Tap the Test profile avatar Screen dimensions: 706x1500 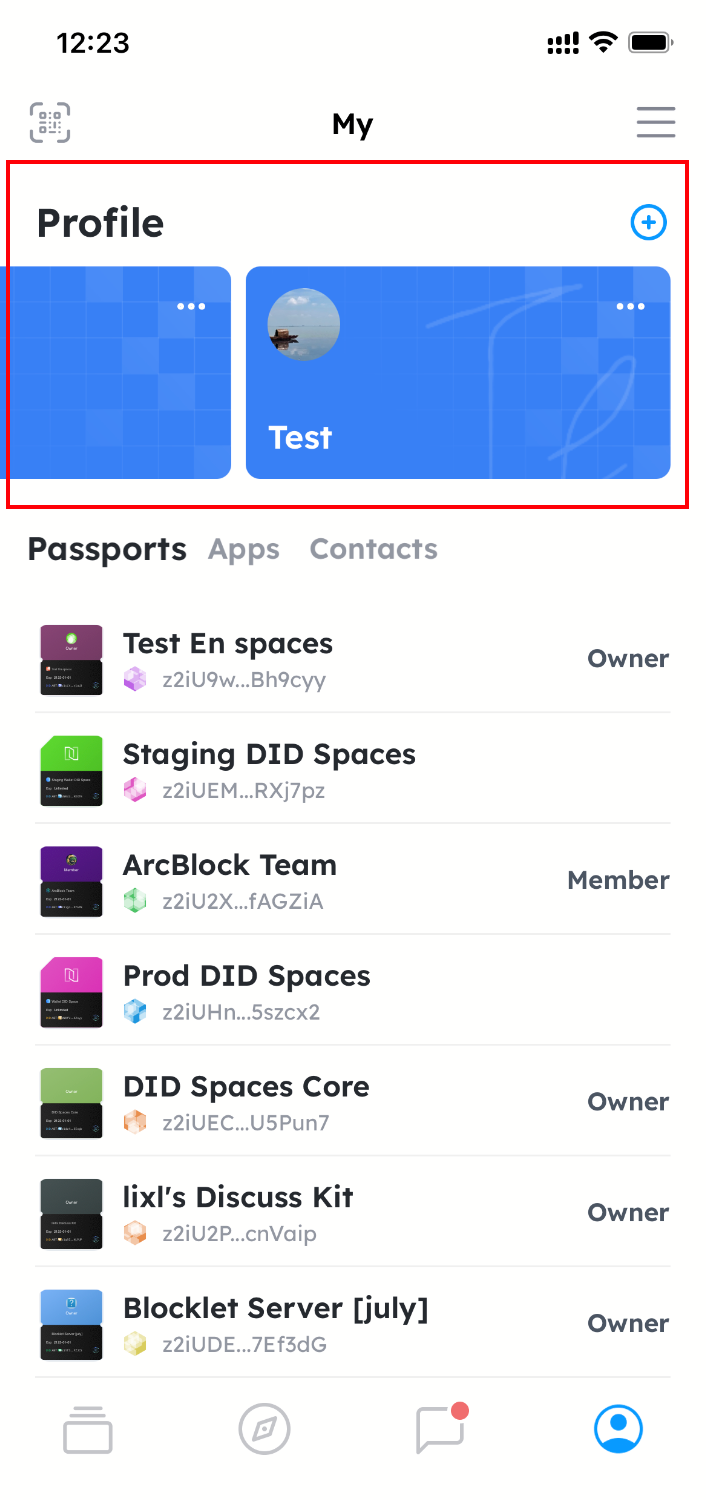304,325
